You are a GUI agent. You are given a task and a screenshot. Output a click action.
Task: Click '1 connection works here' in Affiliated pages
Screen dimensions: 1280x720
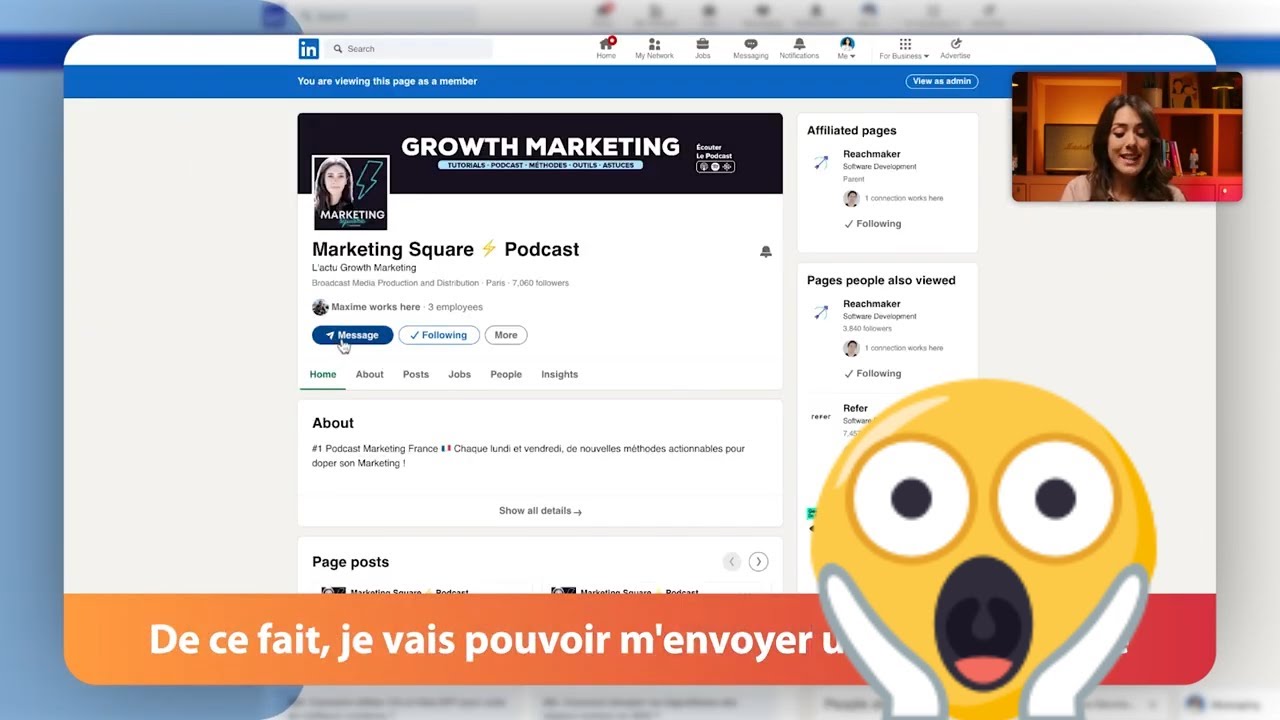point(904,198)
